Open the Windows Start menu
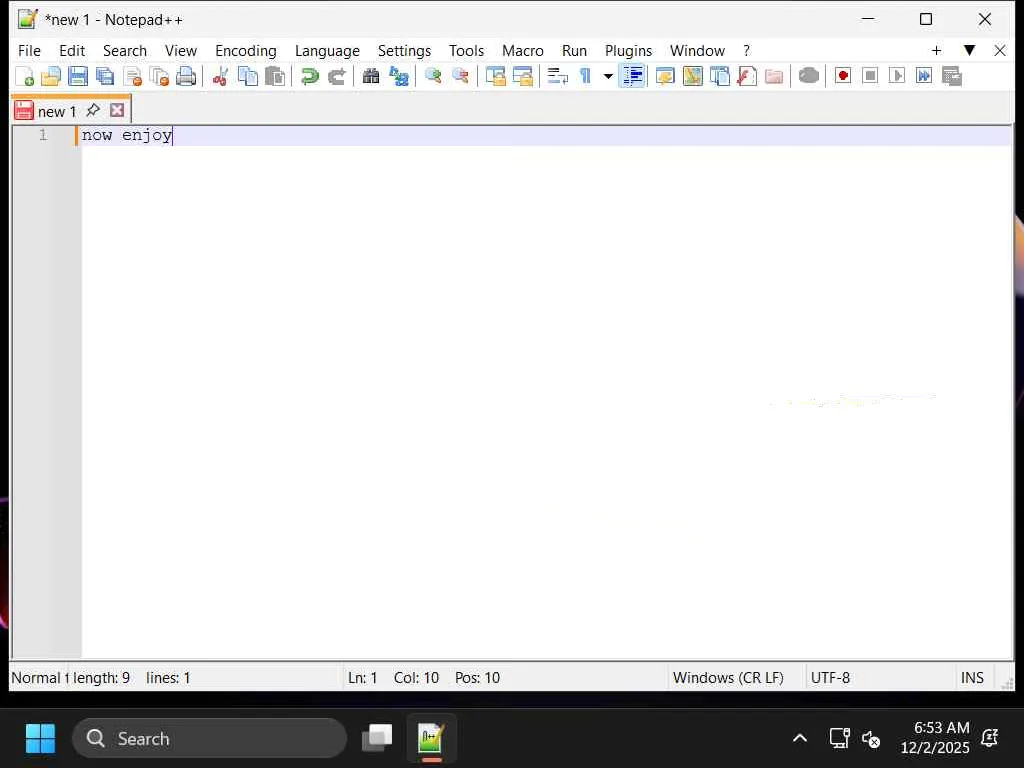Viewport: 1024px width, 768px height. click(x=40, y=739)
